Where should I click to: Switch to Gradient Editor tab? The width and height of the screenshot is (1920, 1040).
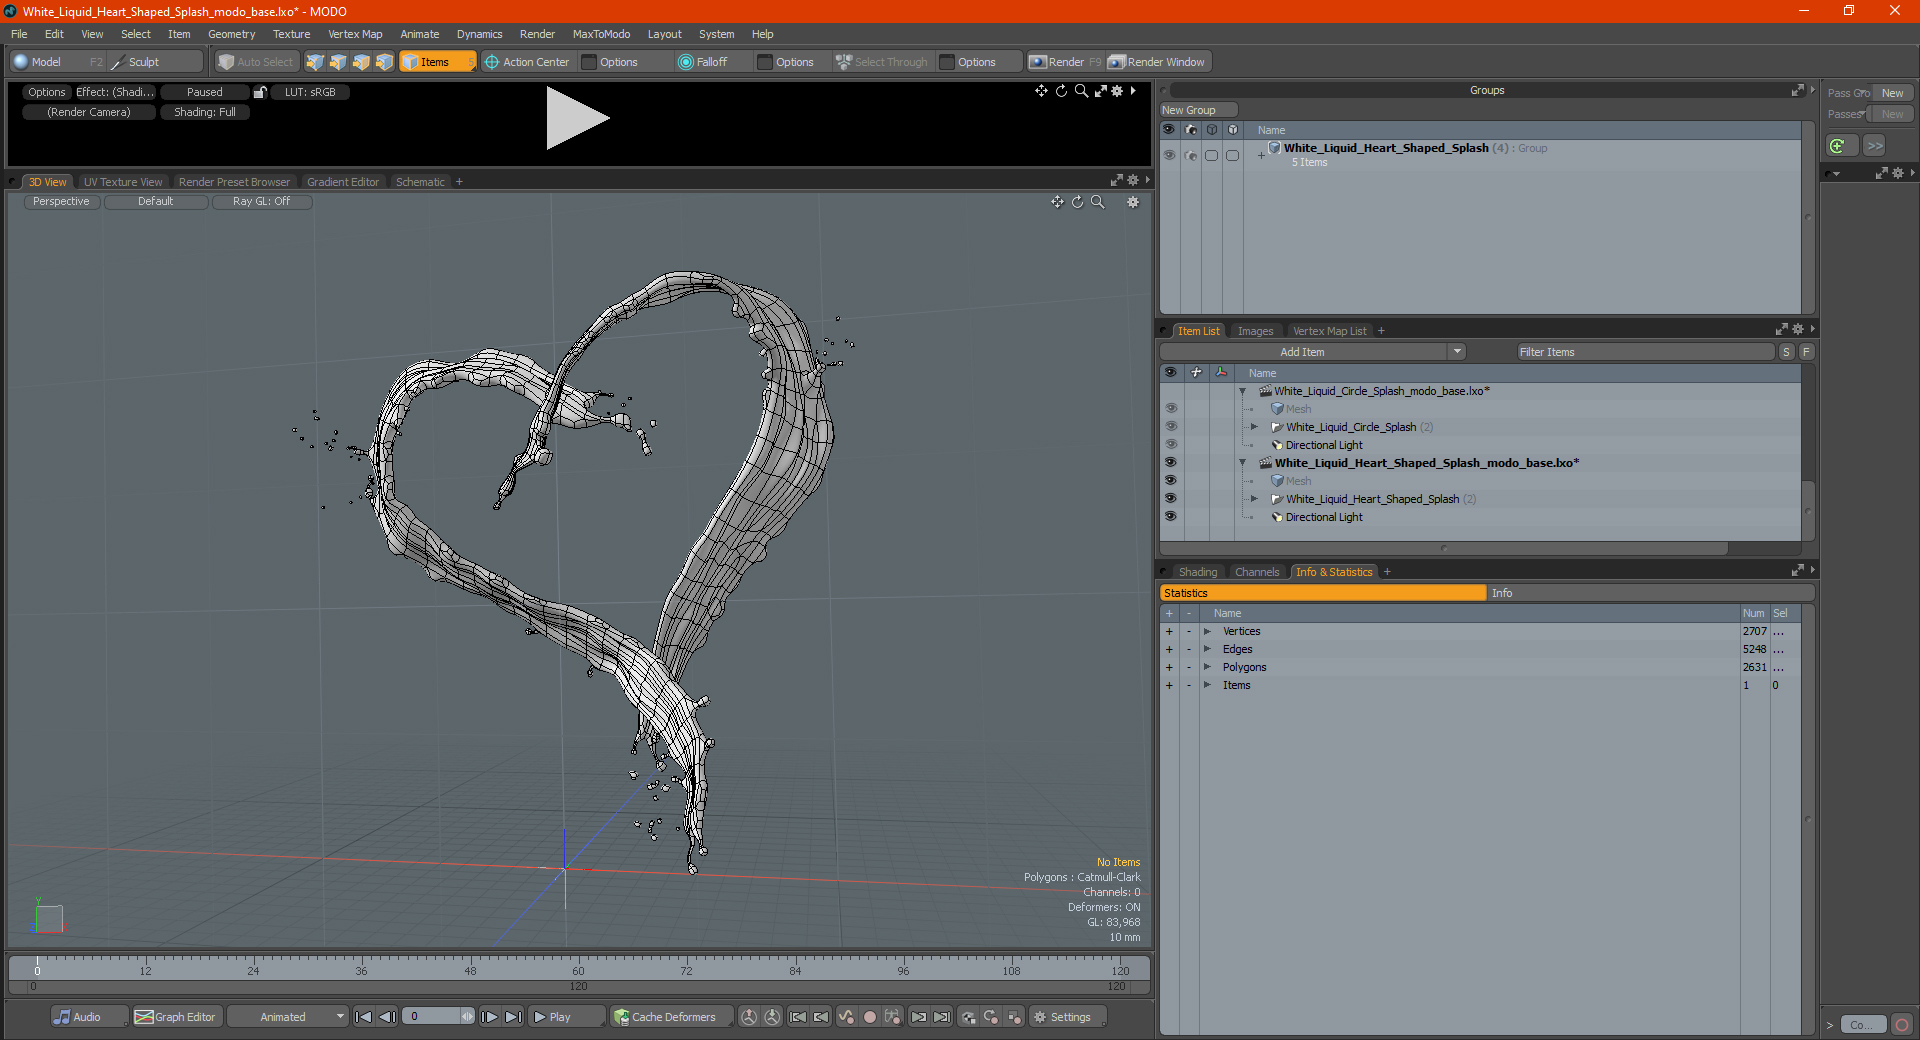pos(343,182)
